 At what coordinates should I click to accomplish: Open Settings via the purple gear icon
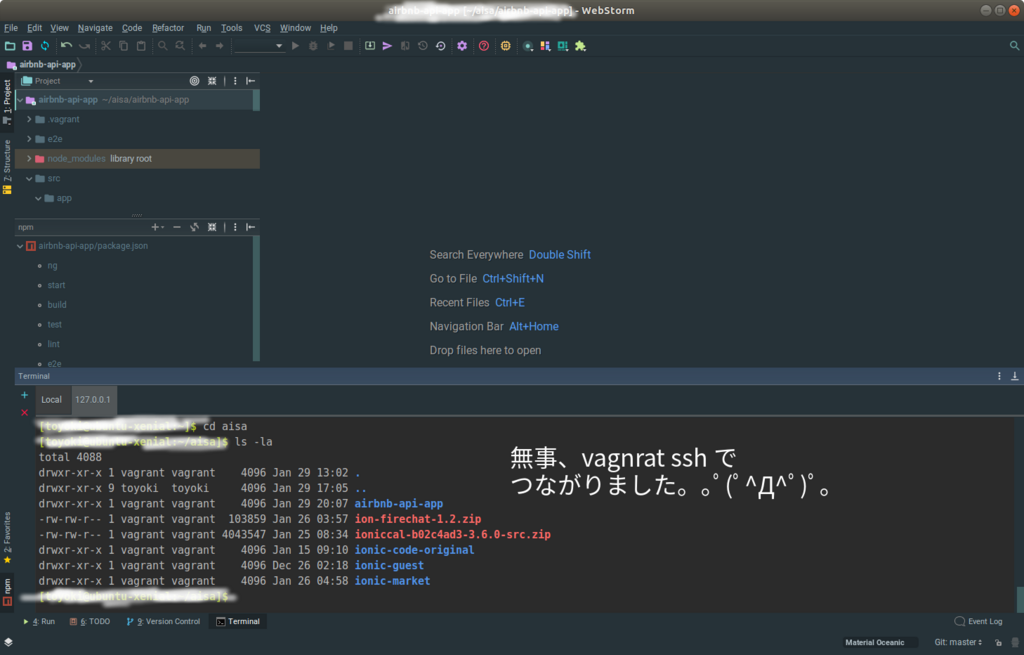point(462,46)
